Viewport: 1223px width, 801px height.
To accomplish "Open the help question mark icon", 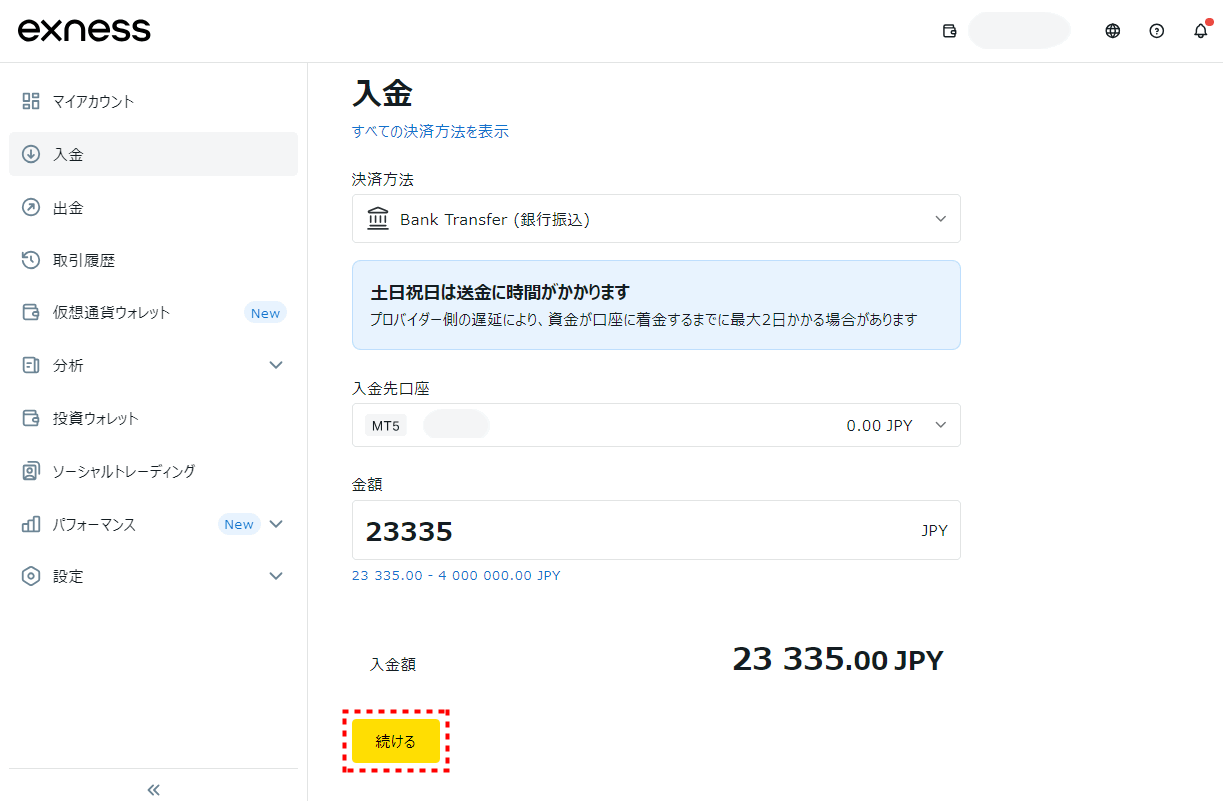I will click(x=1157, y=31).
